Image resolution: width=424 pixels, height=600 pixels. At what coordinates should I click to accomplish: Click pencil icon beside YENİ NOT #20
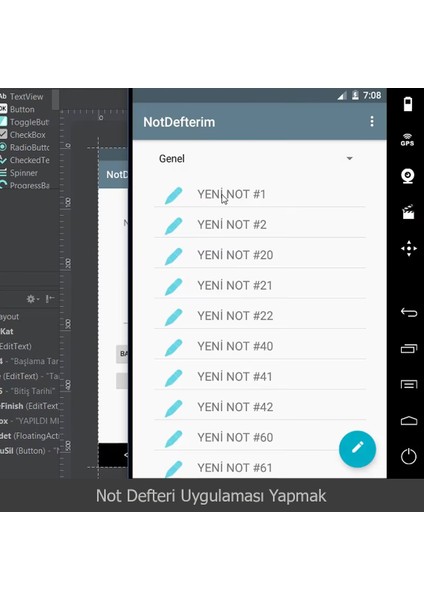point(173,256)
